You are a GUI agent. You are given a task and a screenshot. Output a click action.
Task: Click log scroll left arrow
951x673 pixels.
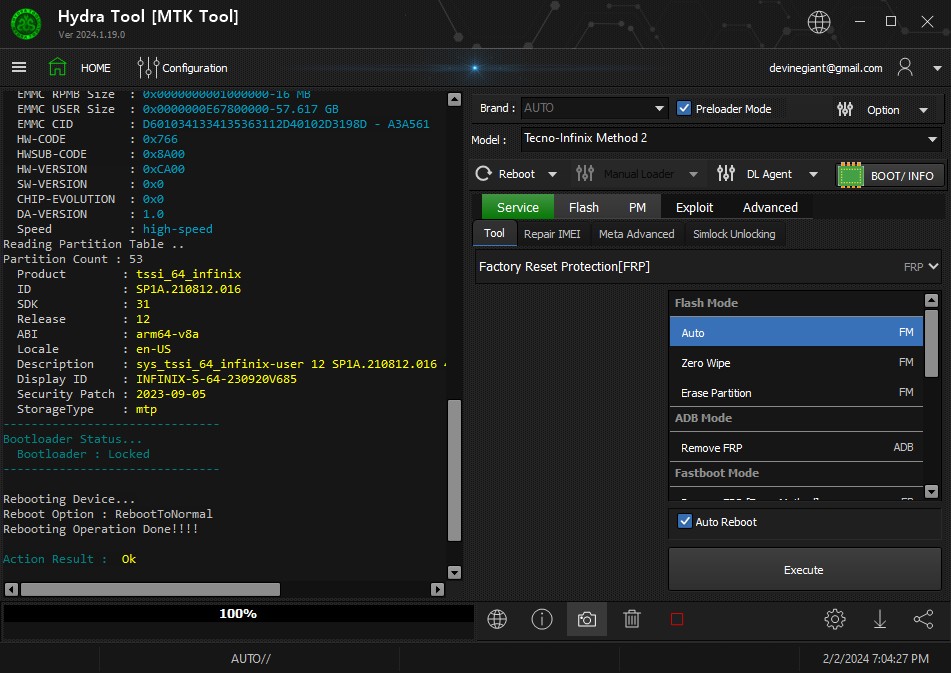pyautogui.click(x=11, y=589)
